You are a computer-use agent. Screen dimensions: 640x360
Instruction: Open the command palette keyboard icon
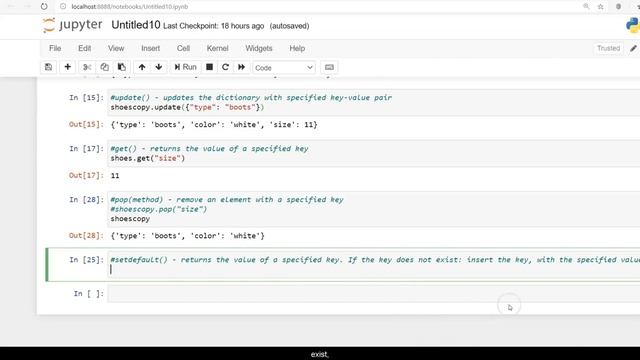pyautogui.click(x=329, y=67)
